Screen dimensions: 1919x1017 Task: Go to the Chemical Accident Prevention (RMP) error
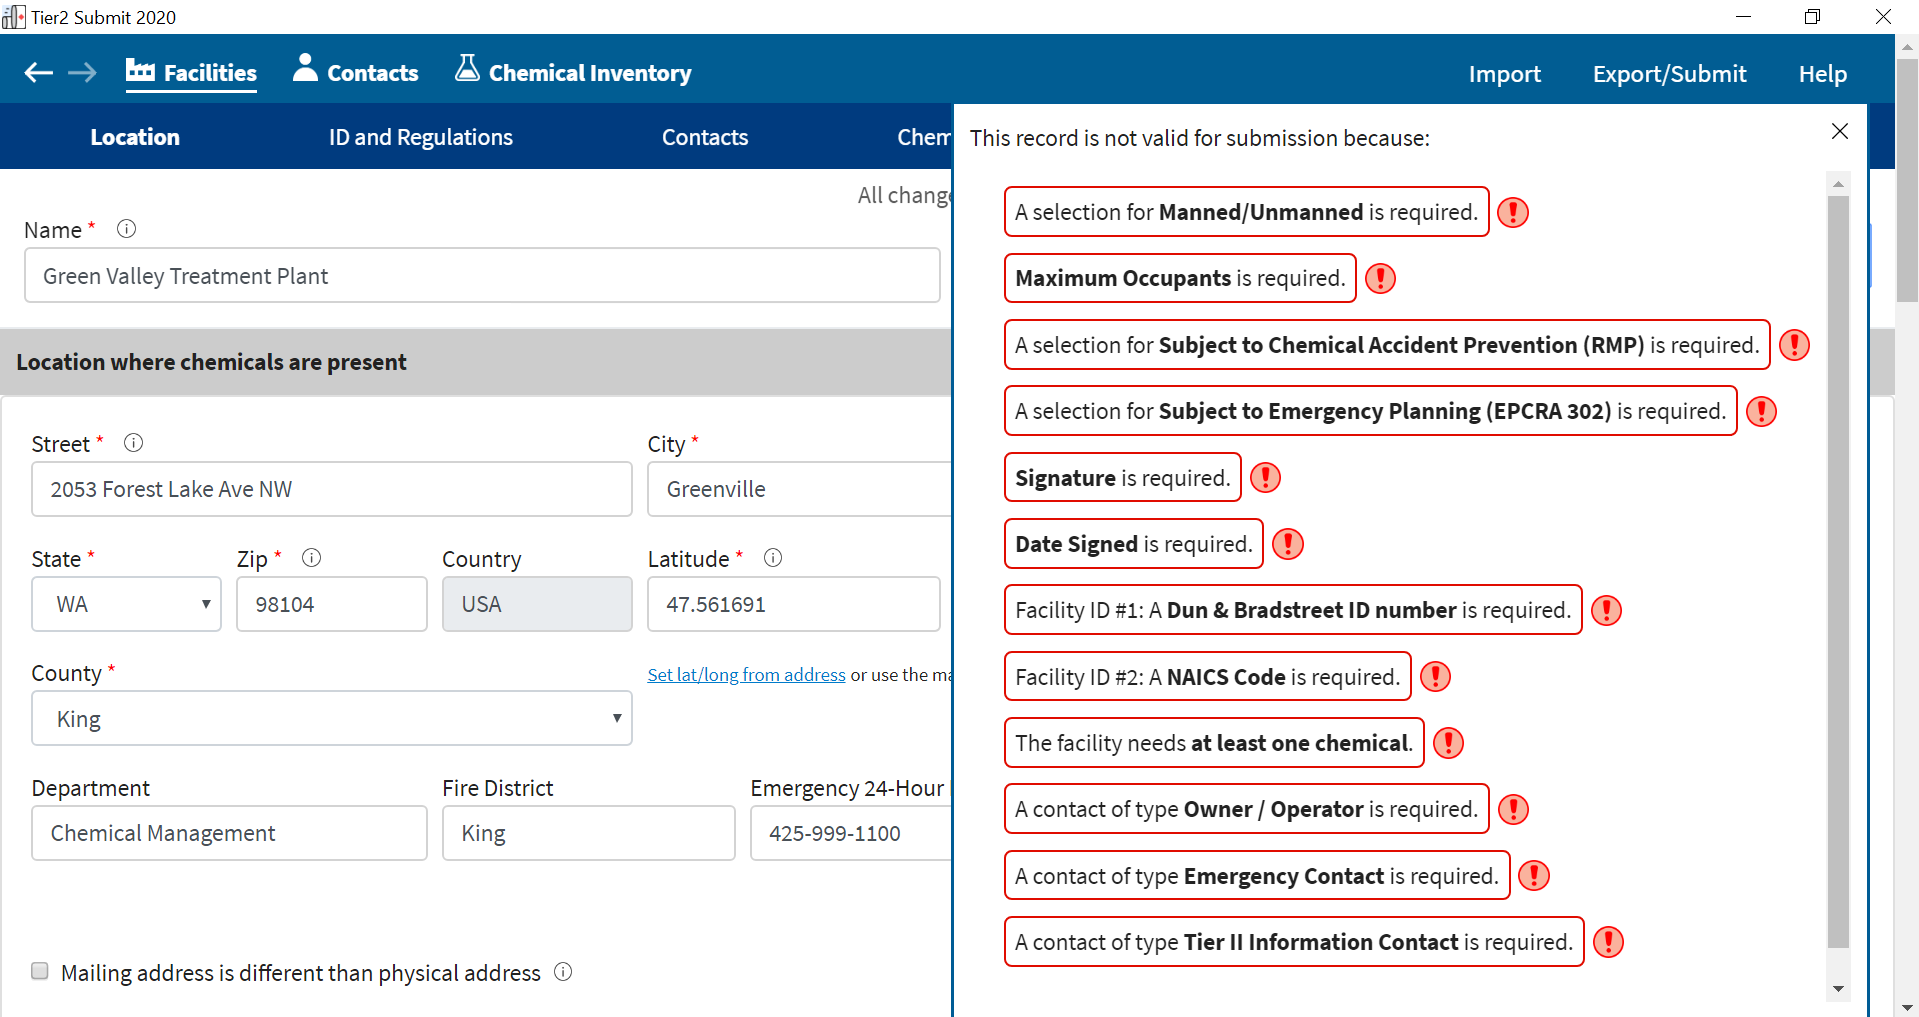coord(1387,345)
